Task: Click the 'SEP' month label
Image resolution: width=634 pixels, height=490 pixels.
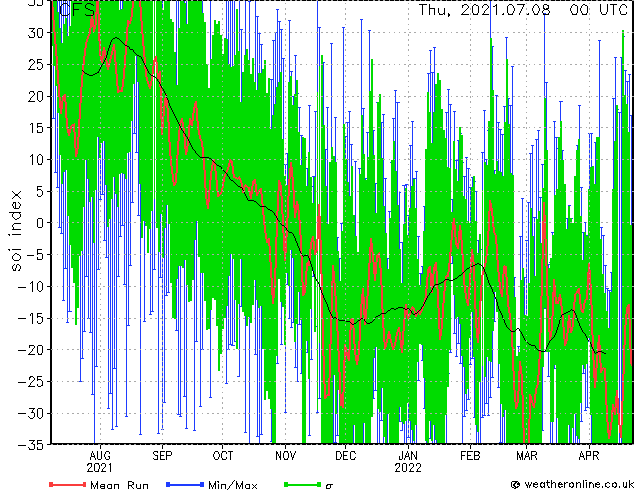Action: point(162,456)
